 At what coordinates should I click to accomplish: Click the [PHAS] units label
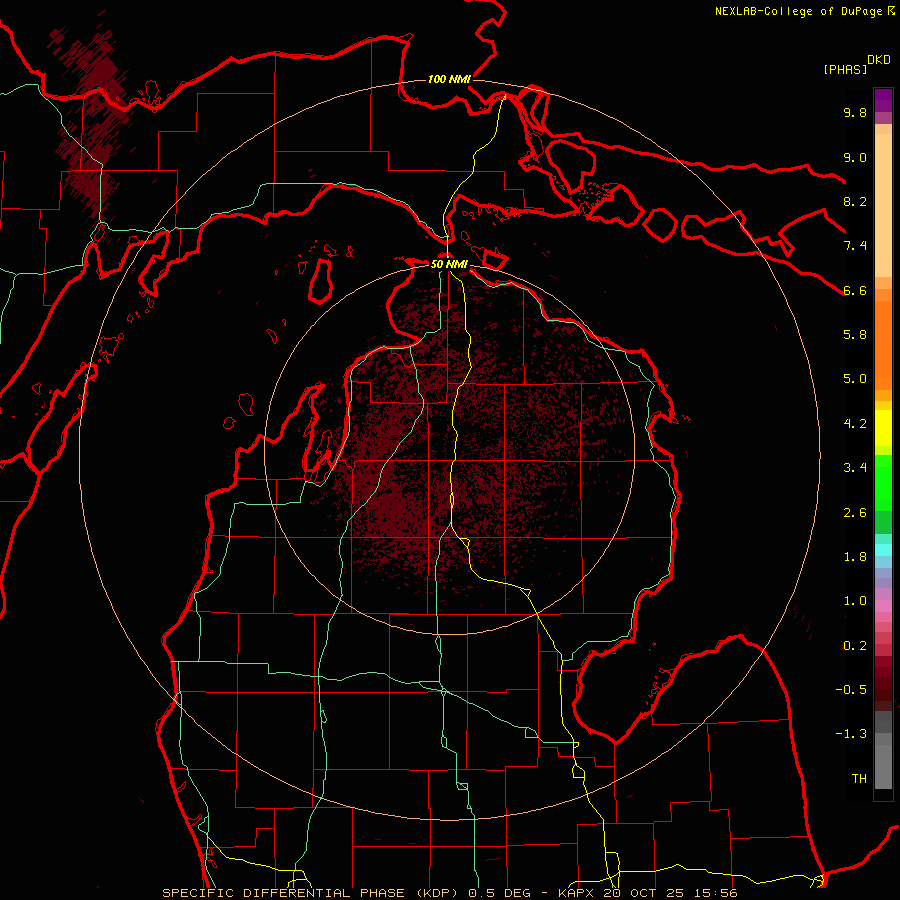pos(845,69)
